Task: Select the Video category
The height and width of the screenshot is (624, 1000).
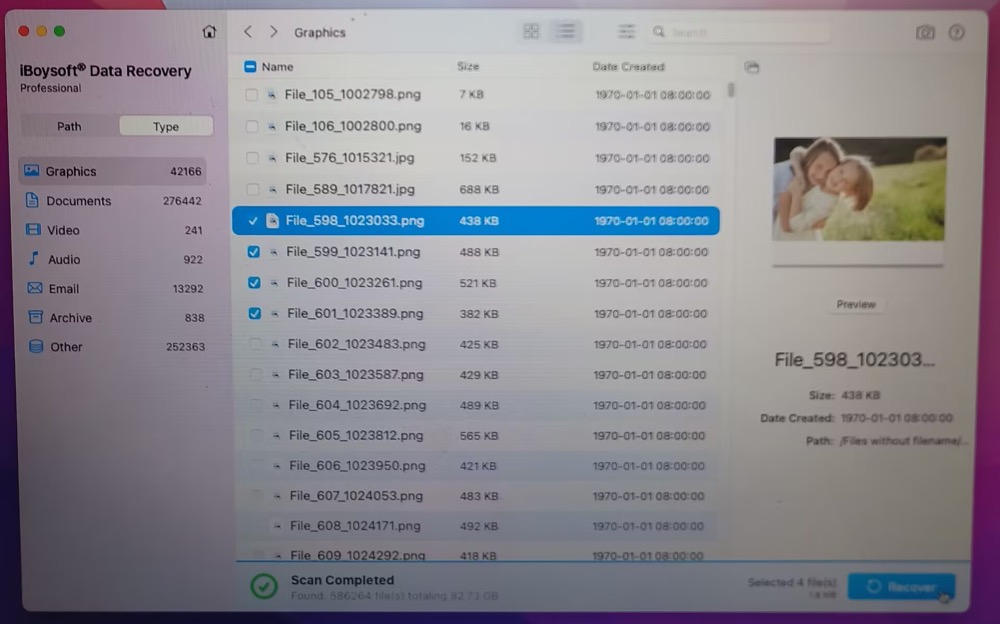Action: [114, 230]
